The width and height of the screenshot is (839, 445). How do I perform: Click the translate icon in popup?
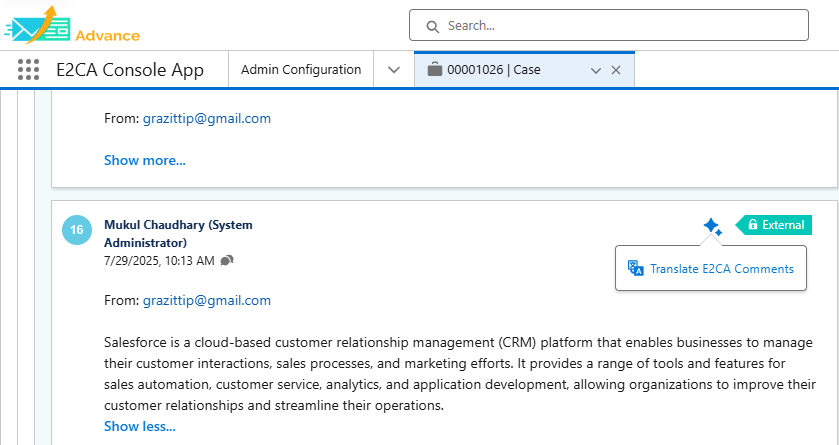point(636,268)
